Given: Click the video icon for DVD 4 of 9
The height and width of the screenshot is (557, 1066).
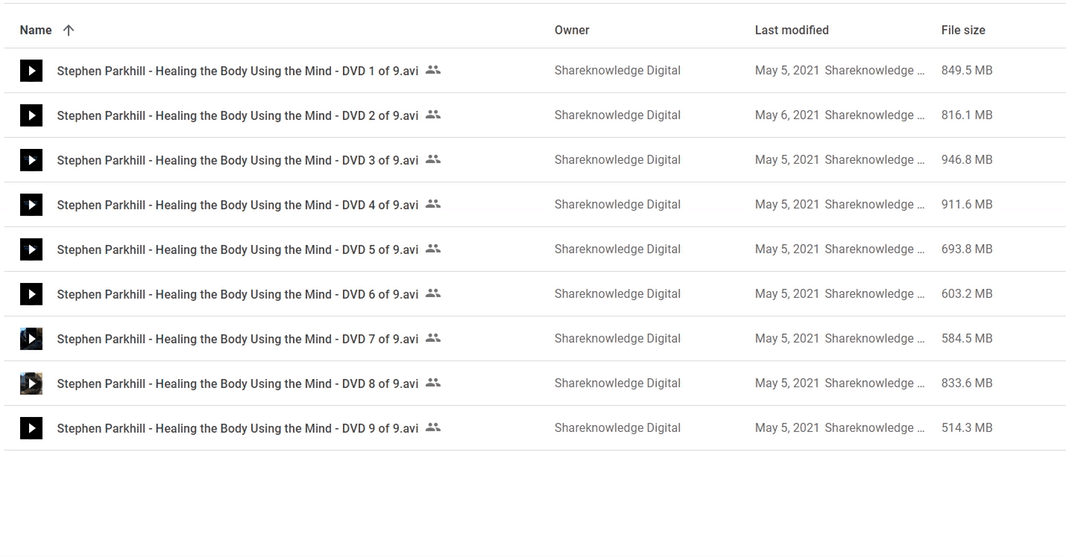Looking at the screenshot, I should pyautogui.click(x=31, y=205).
